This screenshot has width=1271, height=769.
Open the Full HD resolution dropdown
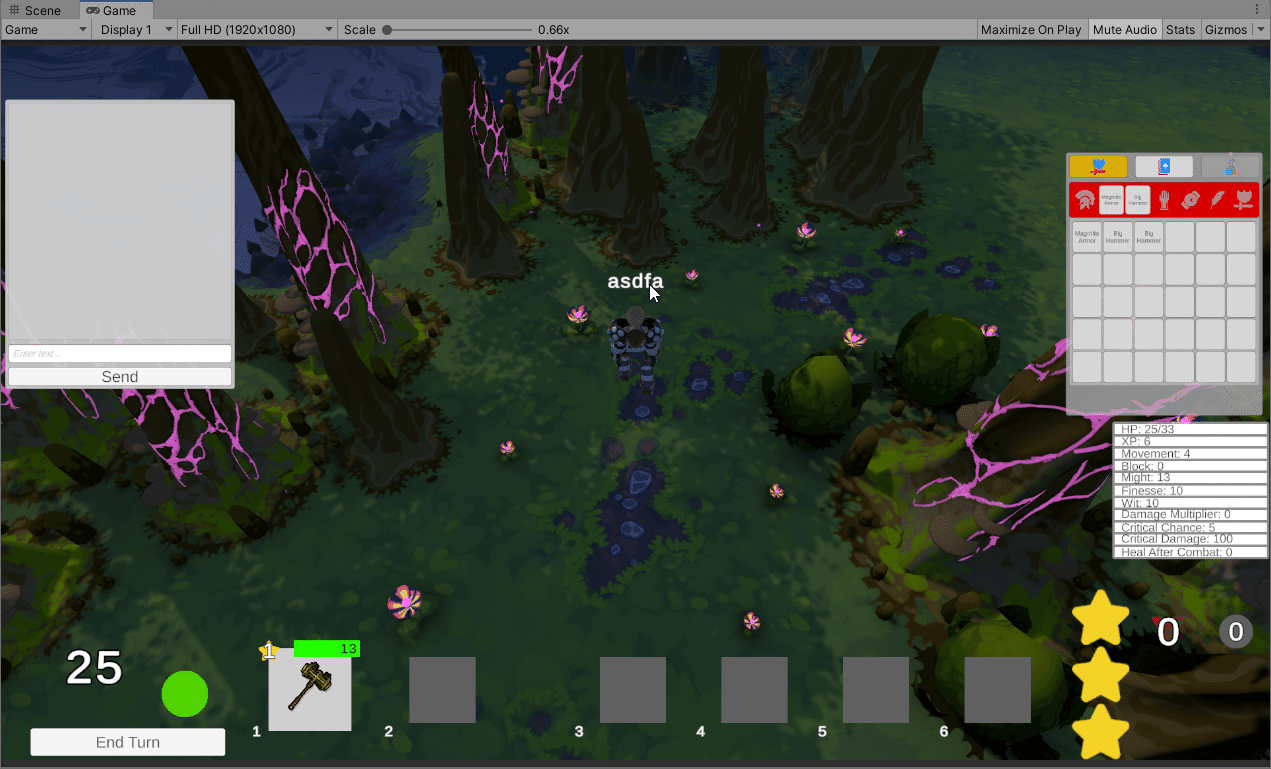tap(256, 30)
